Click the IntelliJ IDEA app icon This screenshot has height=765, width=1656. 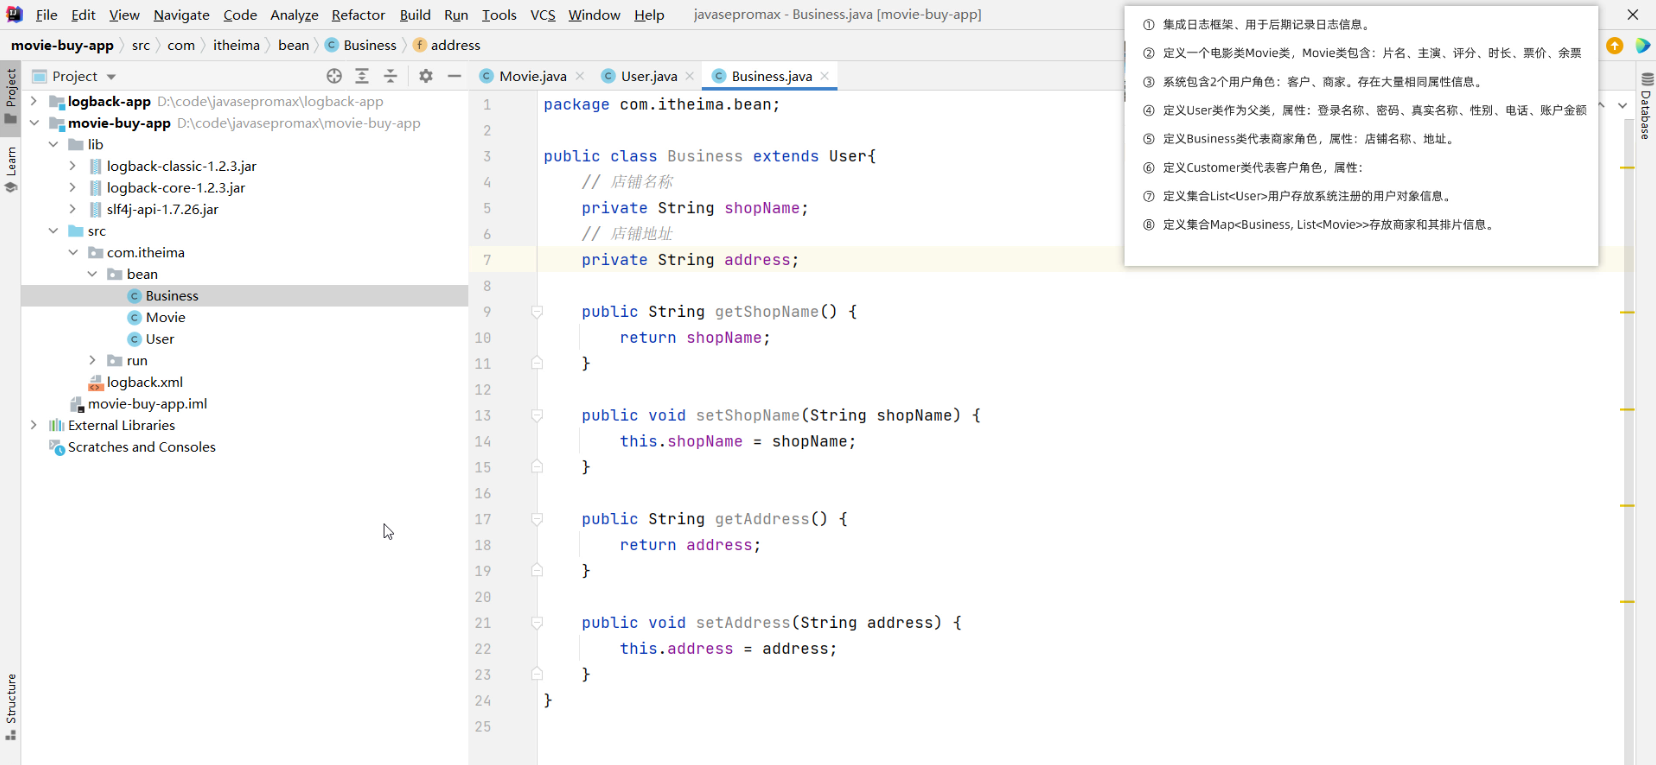pyautogui.click(x=15, y=14)
